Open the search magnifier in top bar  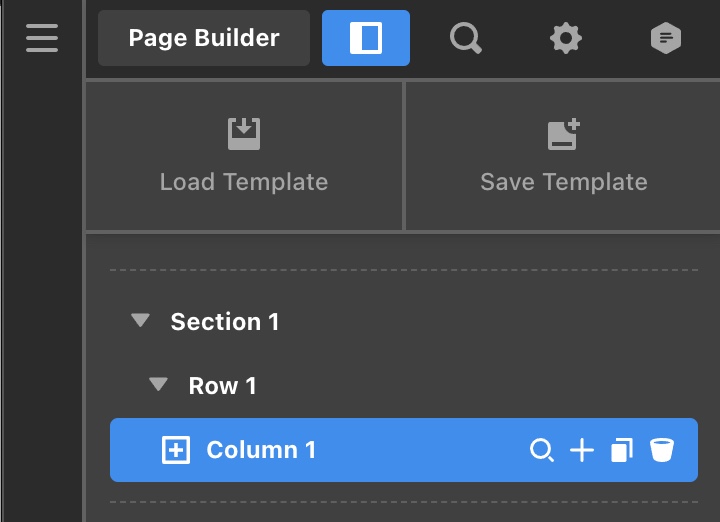466,38
